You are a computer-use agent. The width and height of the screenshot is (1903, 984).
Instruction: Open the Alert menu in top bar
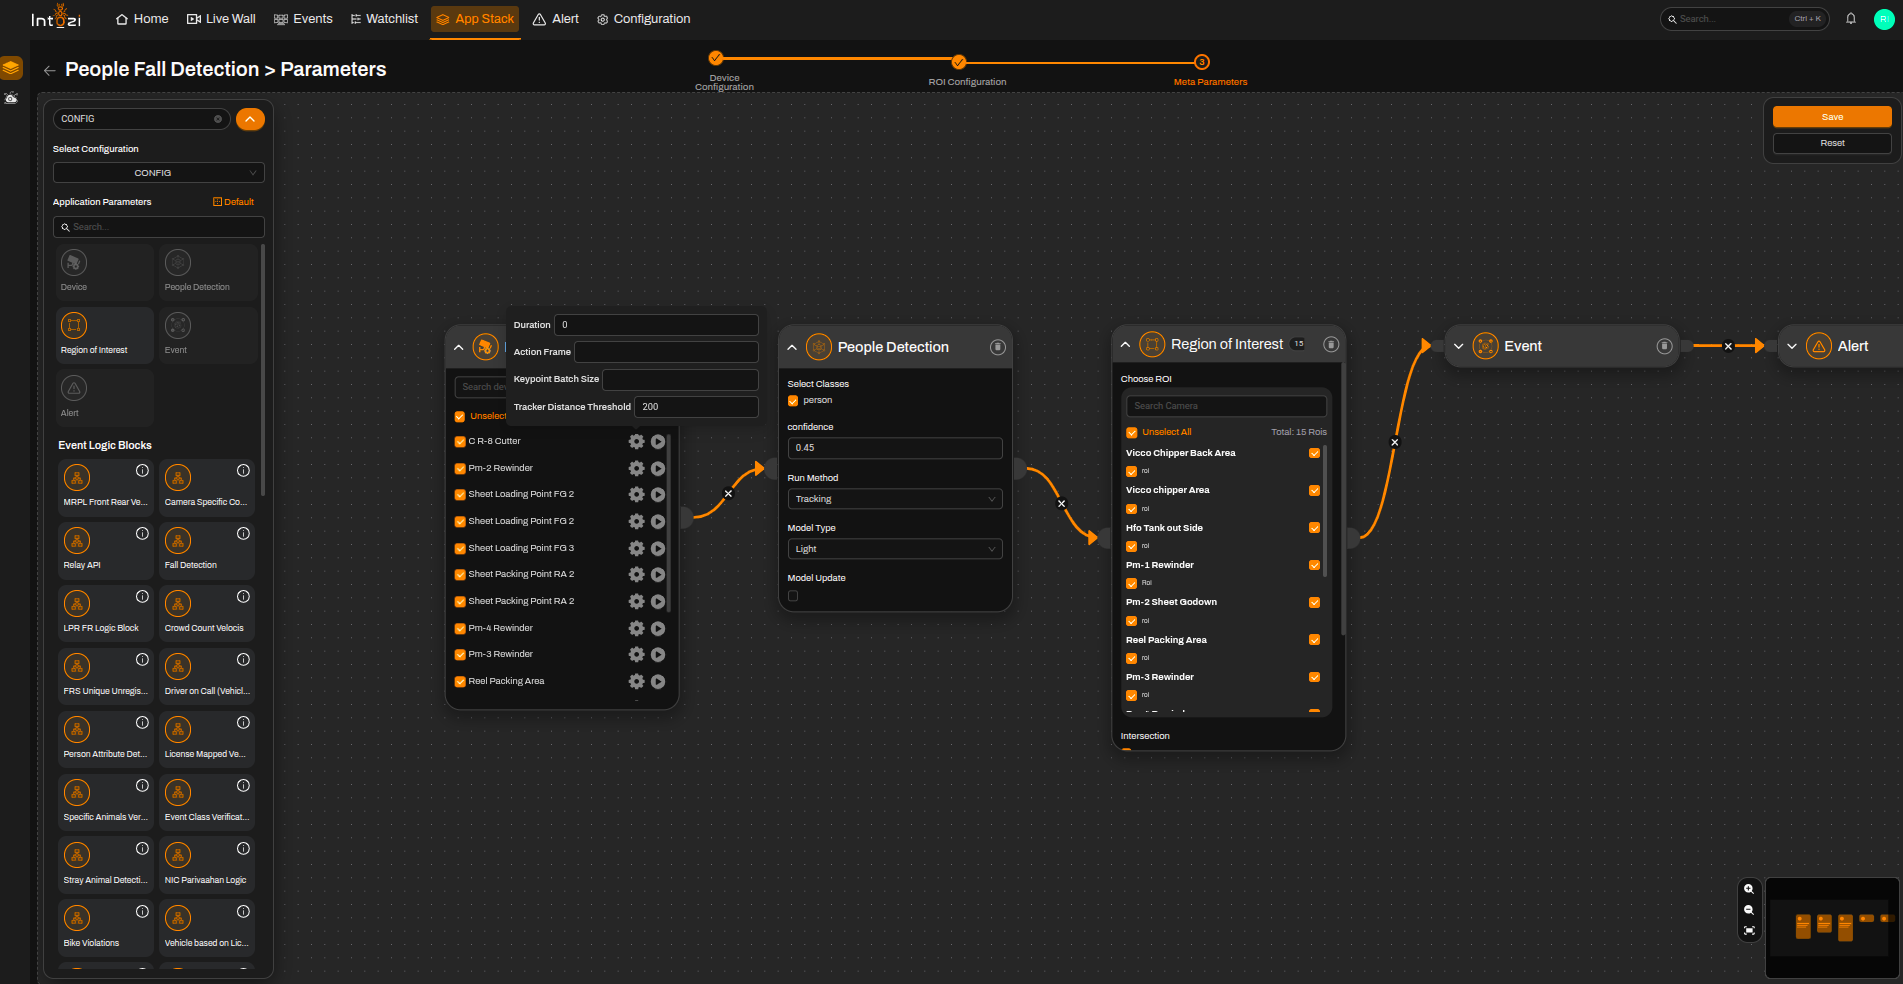(x=556, y=19)
